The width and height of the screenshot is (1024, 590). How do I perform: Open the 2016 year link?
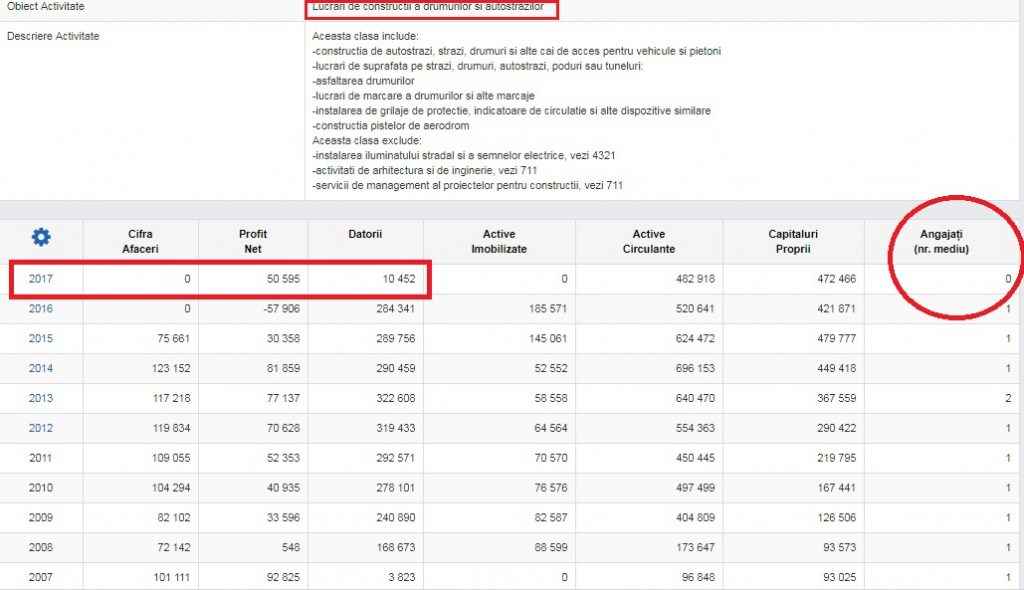pyautogui.click(x=41, y=309)
